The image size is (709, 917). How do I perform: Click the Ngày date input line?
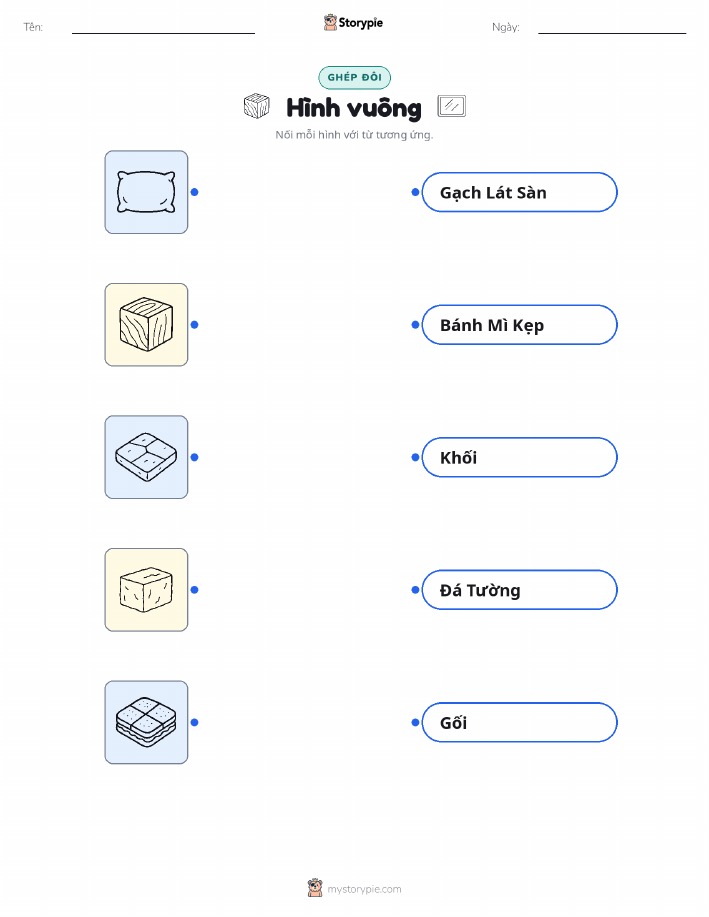(612, 28)
